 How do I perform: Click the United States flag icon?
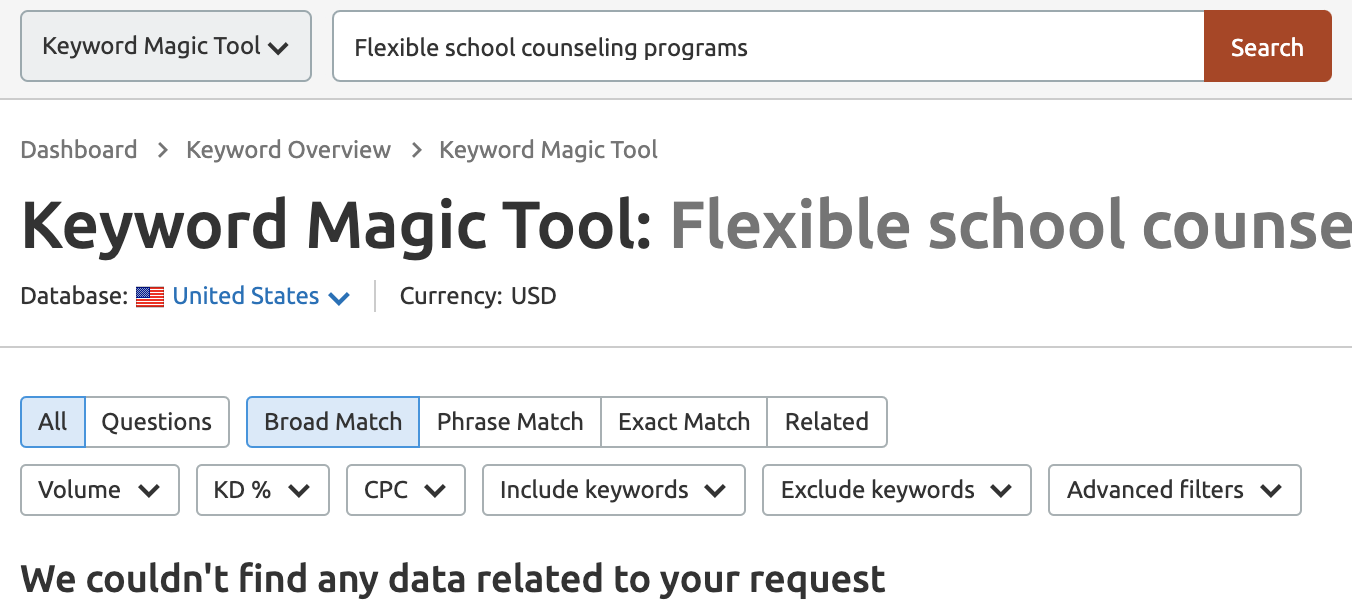click(x=150, y=297)
